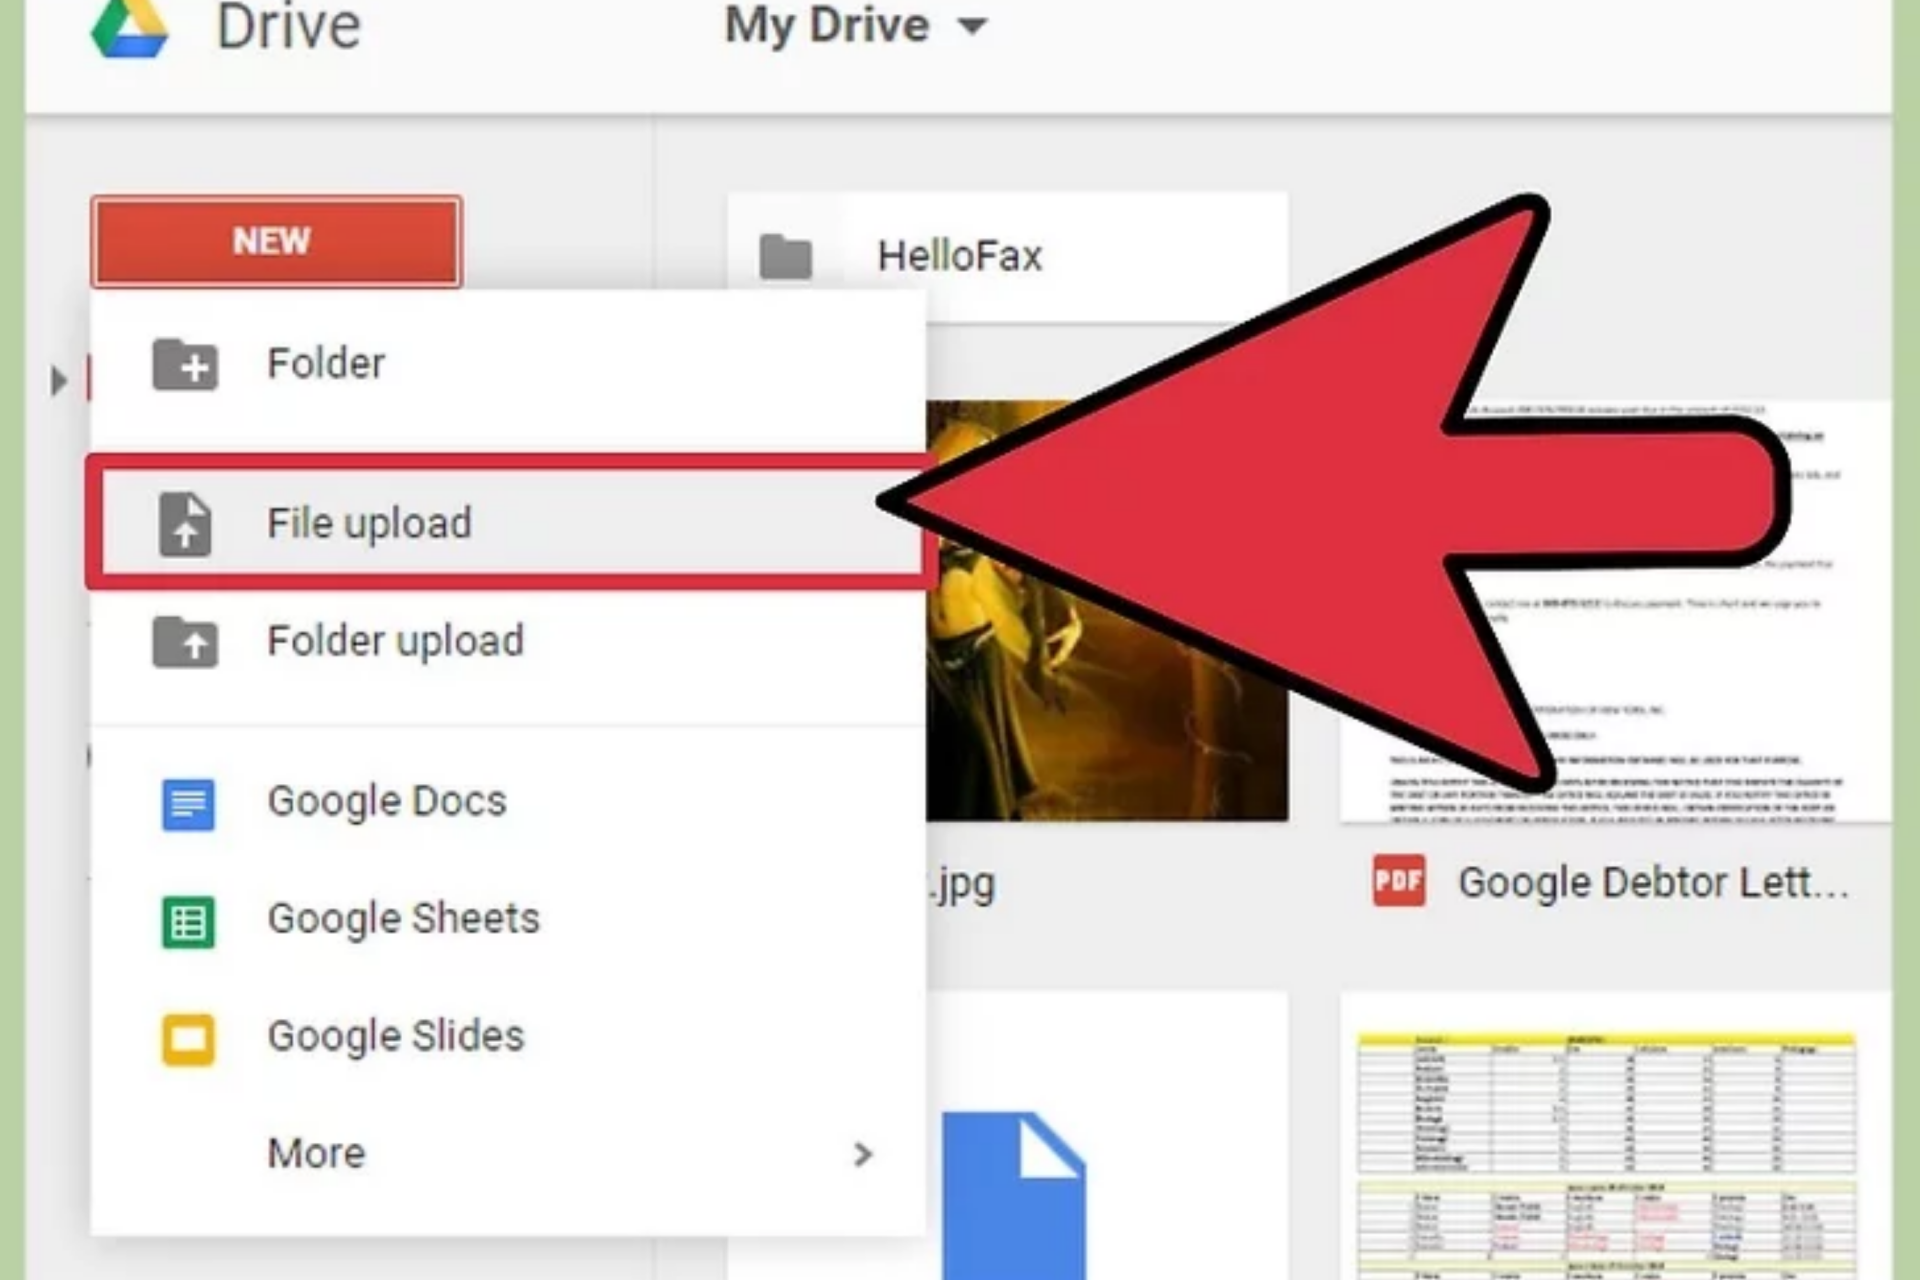Click the green Google Sheets icon

[188, 921]
